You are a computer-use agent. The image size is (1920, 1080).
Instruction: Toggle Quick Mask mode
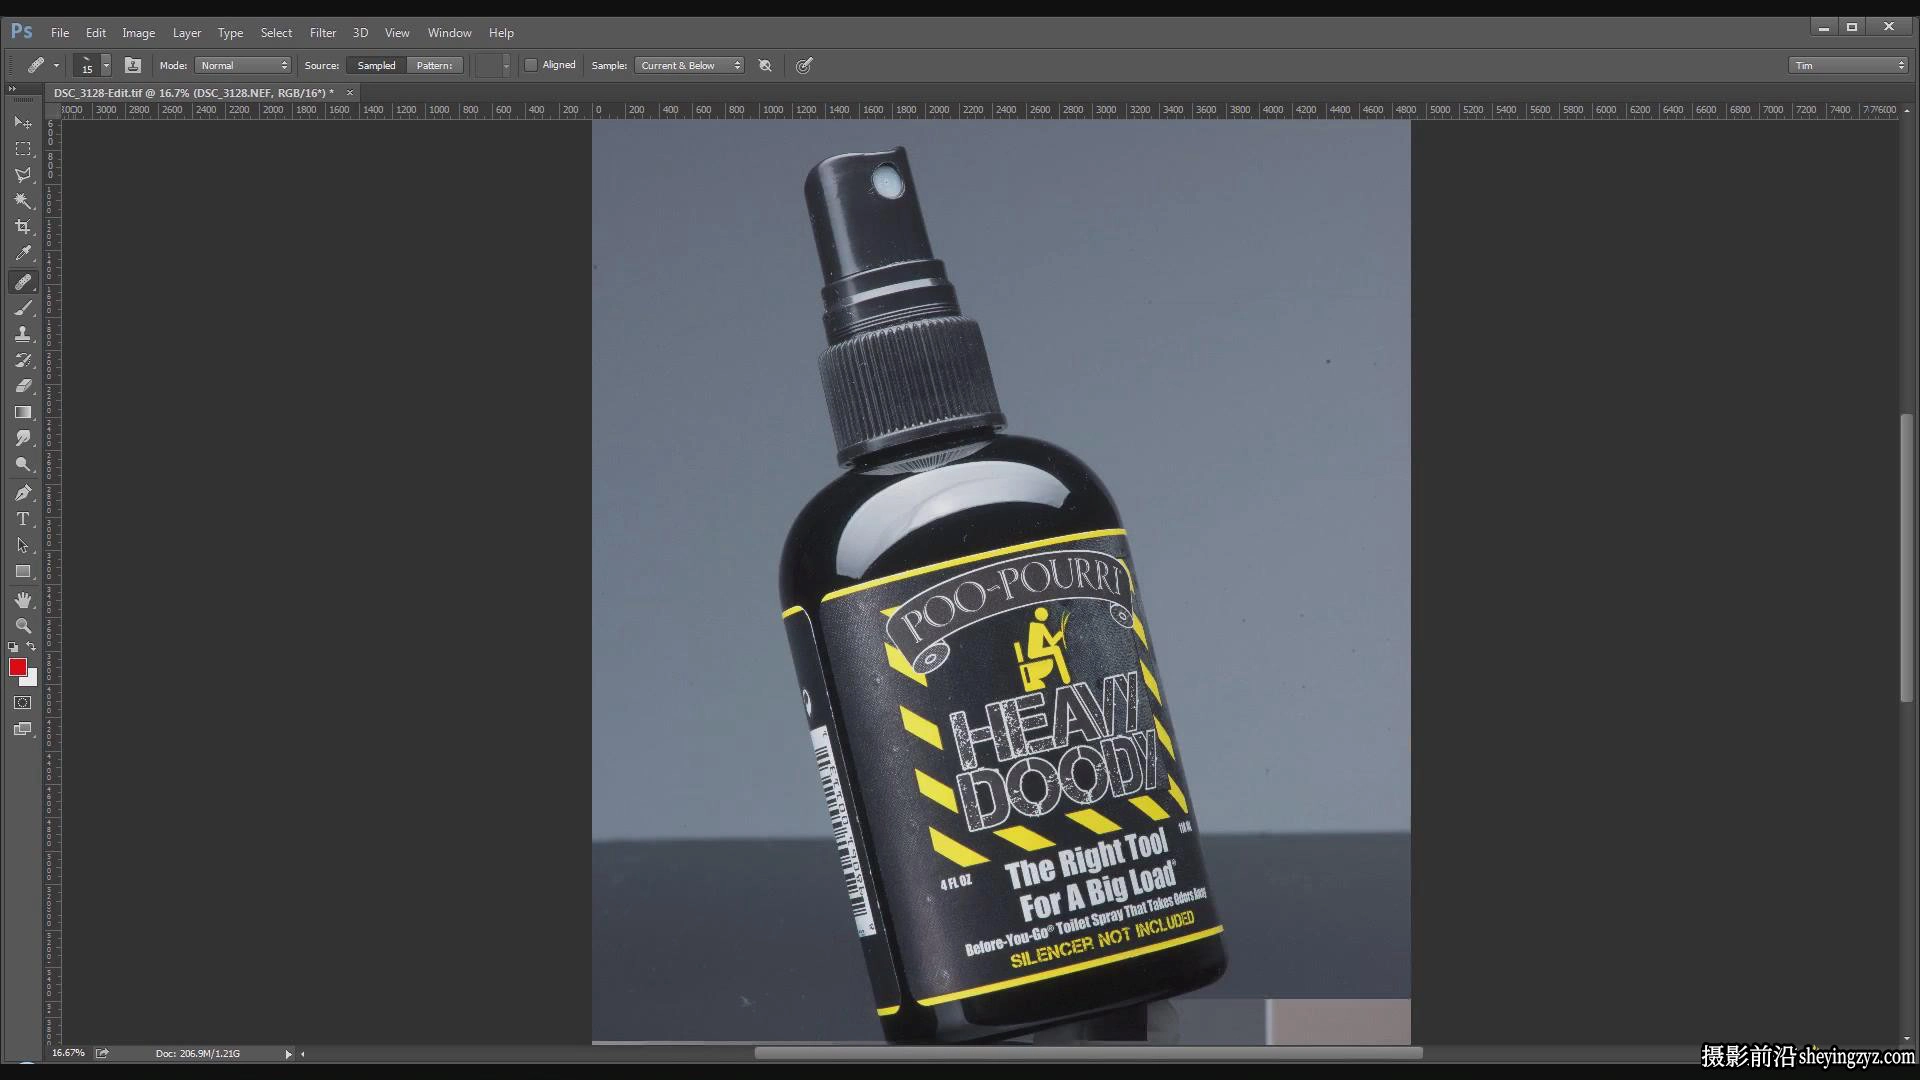23,703
